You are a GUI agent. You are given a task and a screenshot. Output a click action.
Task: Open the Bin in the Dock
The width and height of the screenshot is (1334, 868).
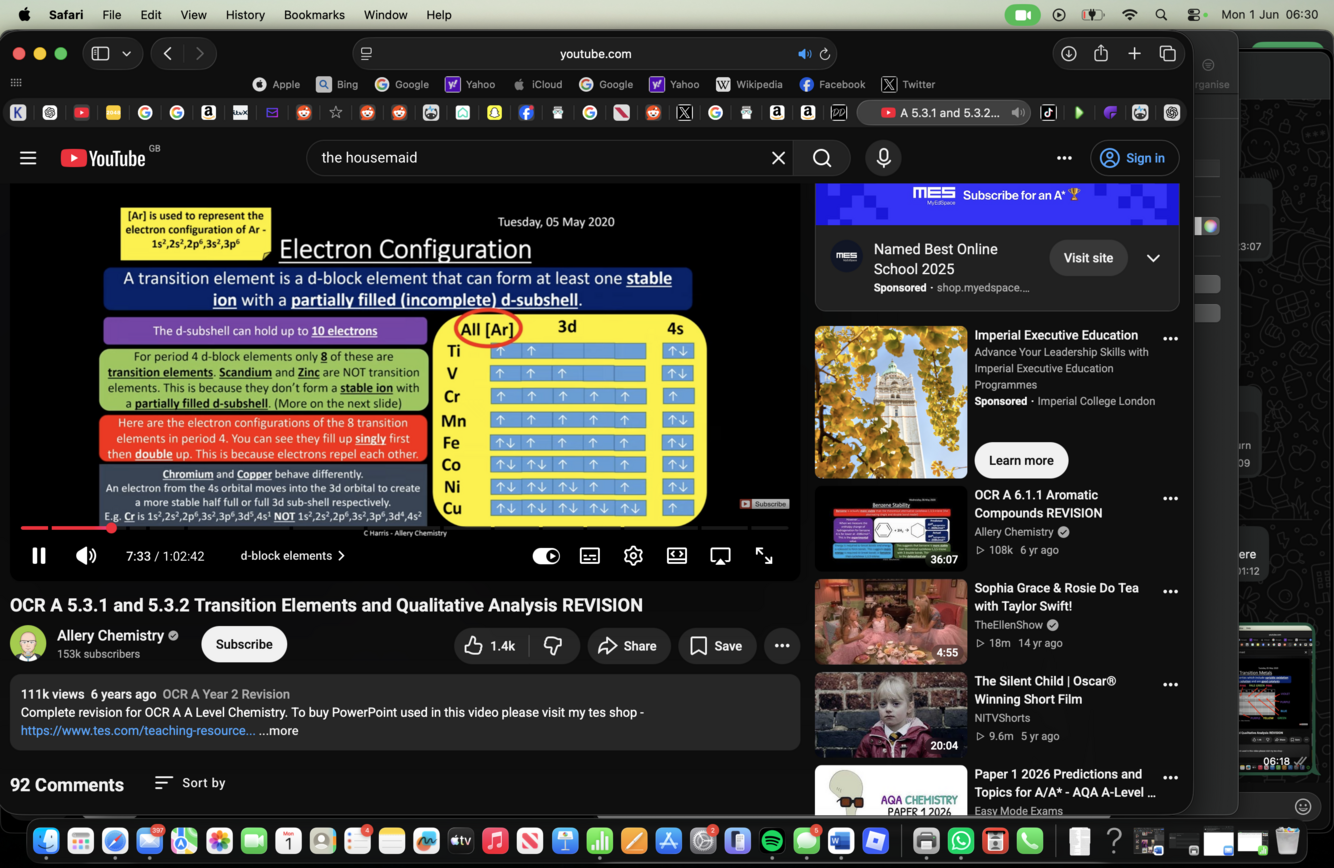pyautogui.click(x=1287, y=841)
